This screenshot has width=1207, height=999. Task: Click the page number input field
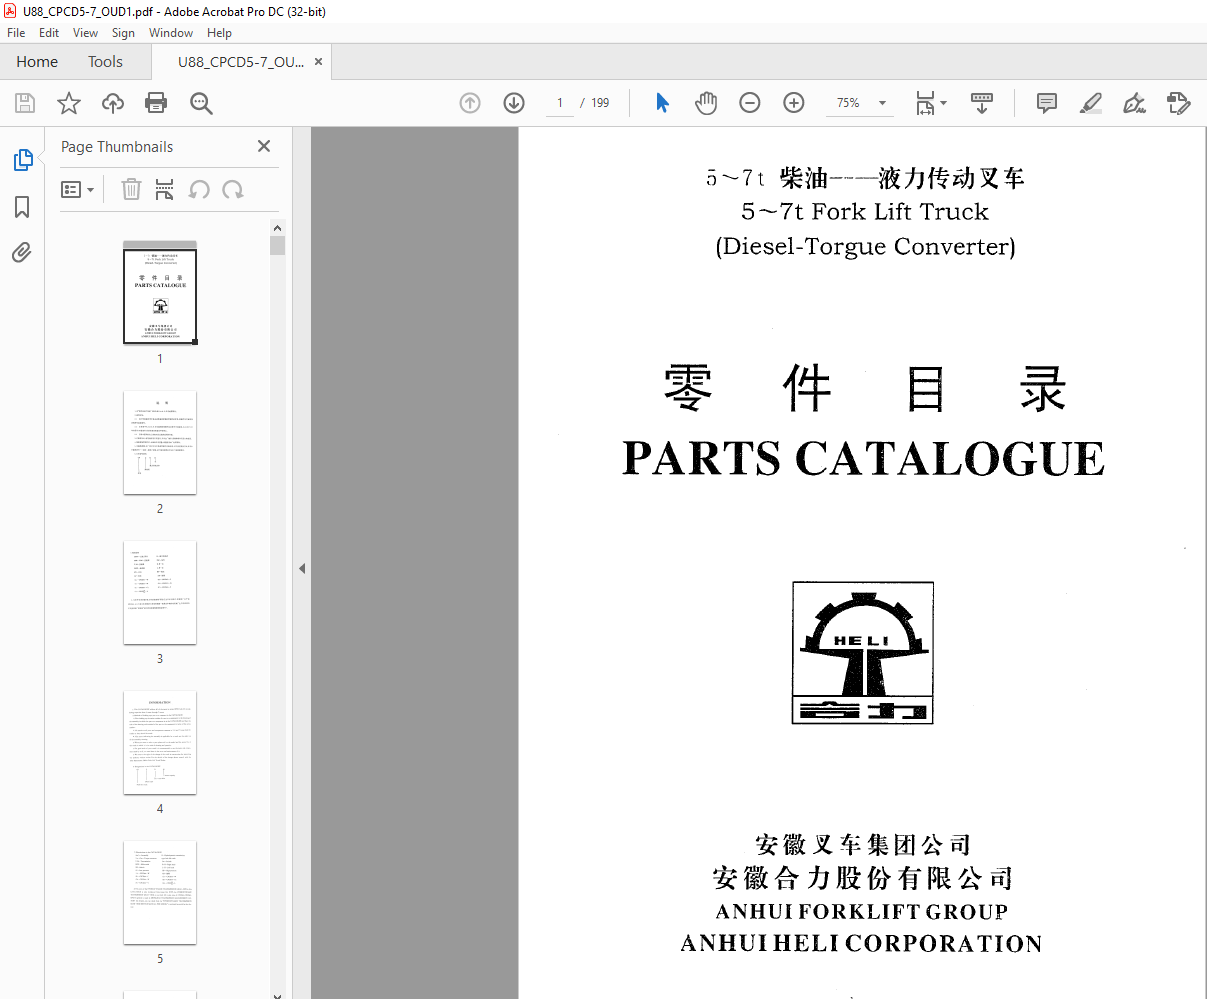click(560, 103)
